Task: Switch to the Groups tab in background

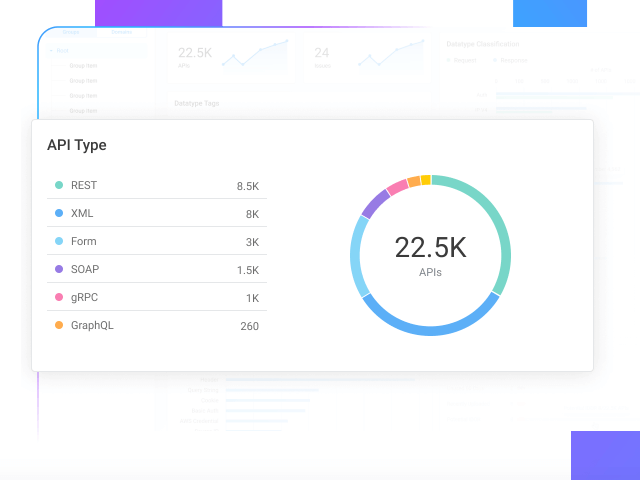Action: coord(71,32)
